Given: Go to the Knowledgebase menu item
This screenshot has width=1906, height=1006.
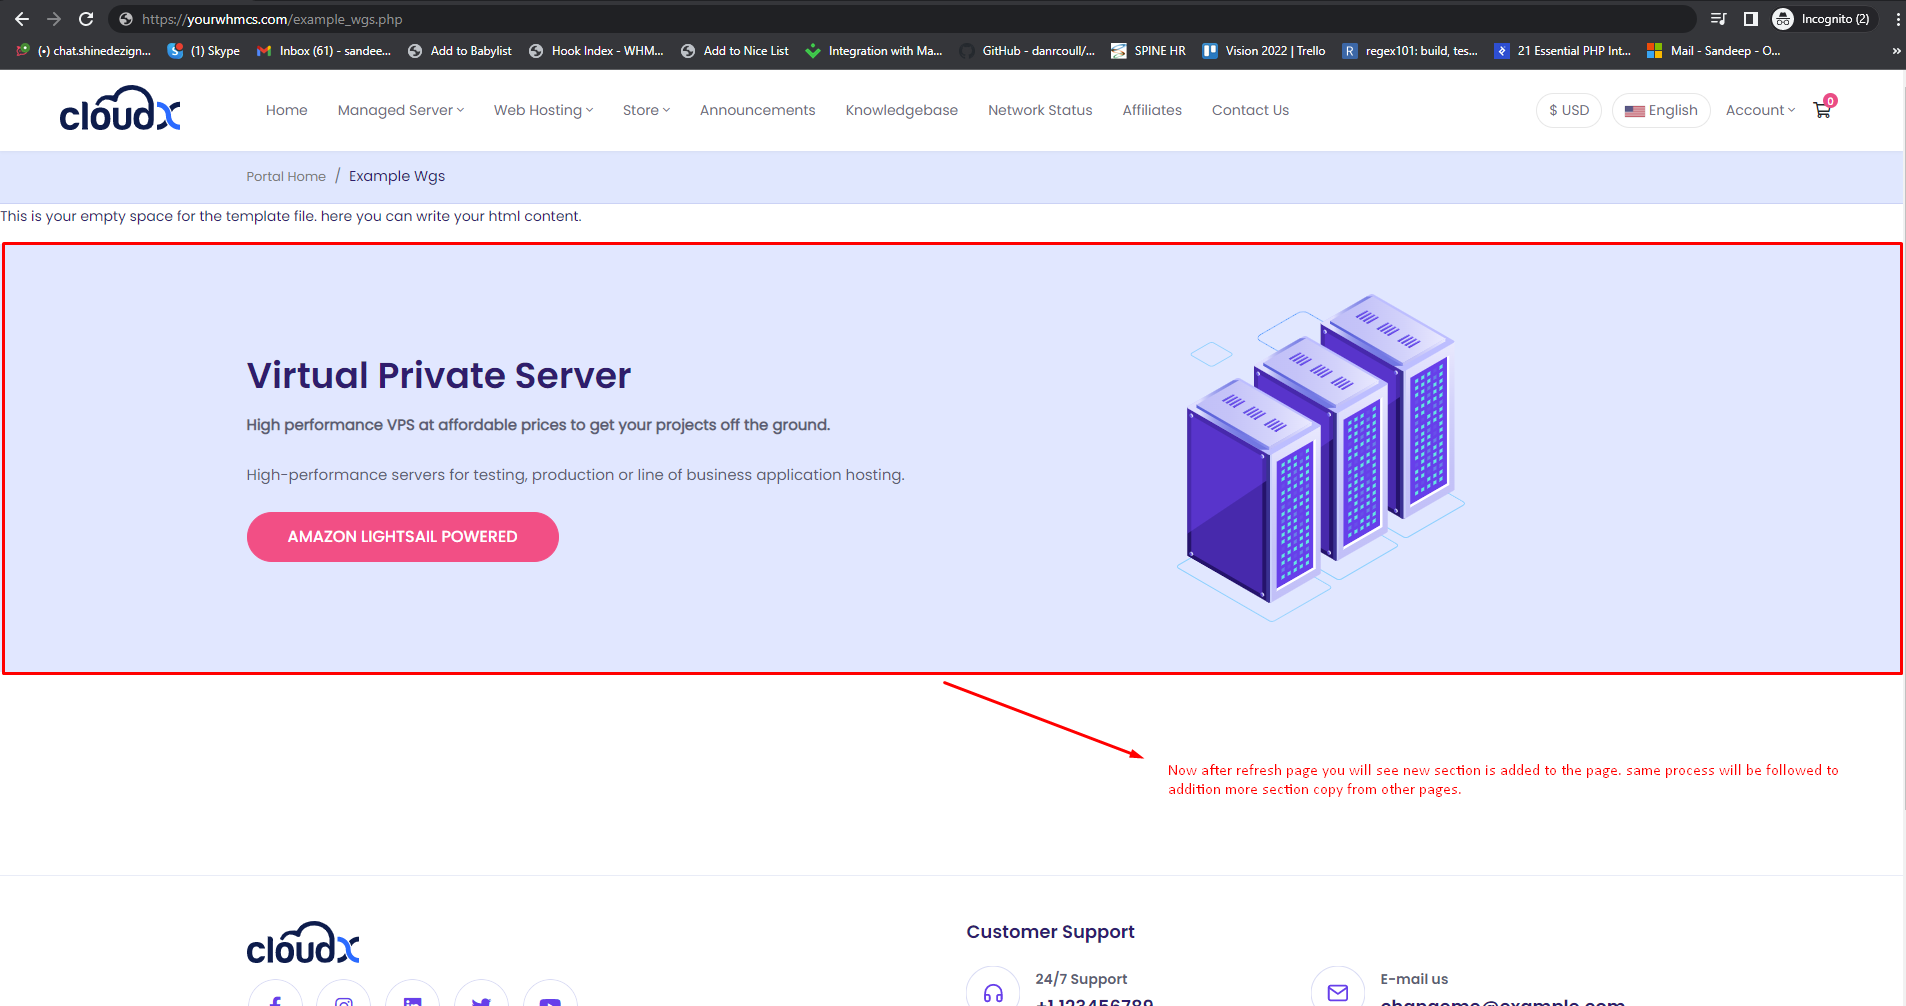Looking at the screenshot, I should tap(901, 110).
